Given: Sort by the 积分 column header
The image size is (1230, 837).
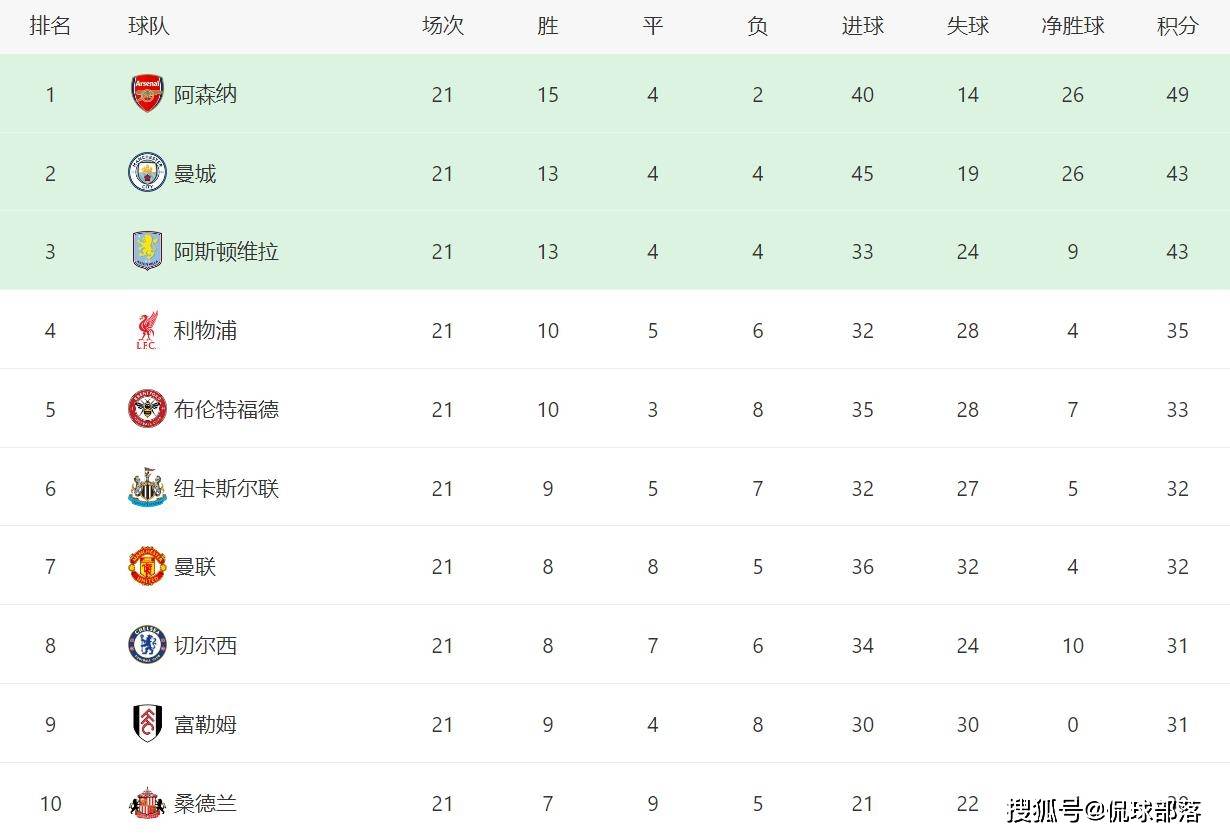Looking at the screenshot, I should [x=1177, y=26].
